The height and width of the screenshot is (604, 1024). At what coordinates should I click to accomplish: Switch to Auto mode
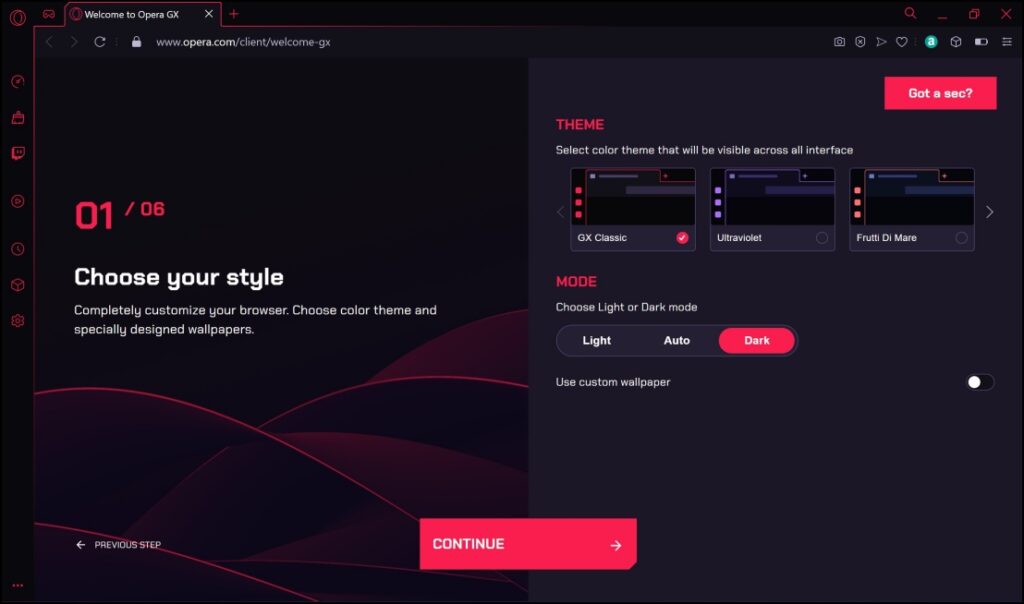pyautogui.click(x=677, y=340)
